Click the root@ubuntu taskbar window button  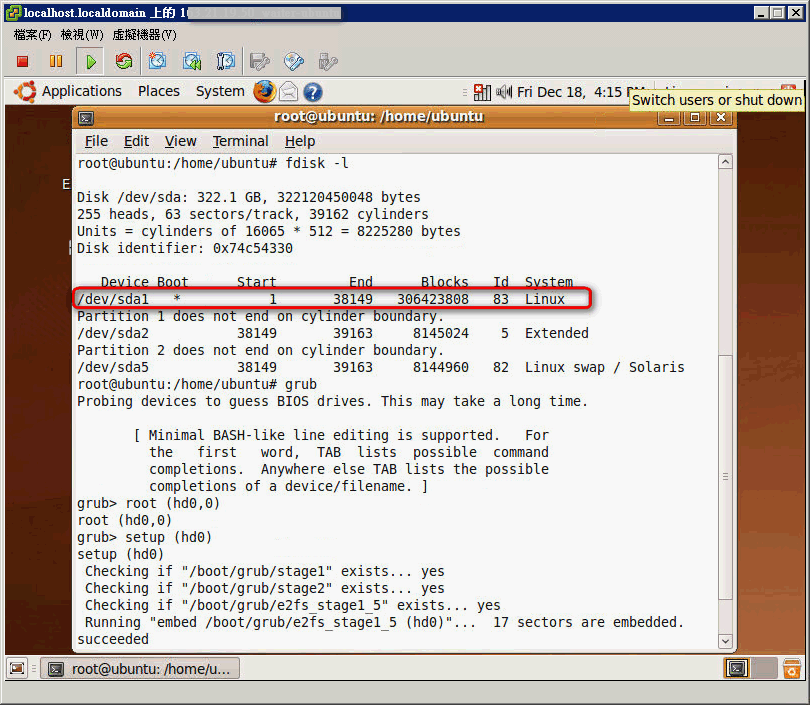140,669
